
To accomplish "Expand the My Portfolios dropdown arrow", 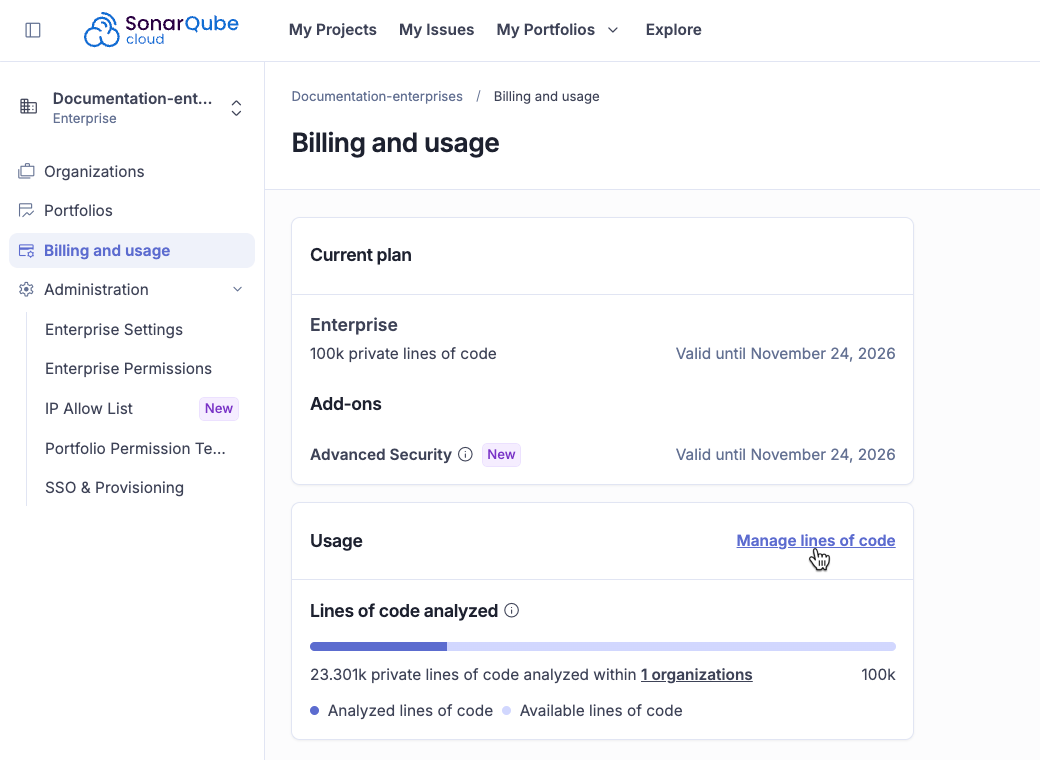I will (x=613, y=30).
